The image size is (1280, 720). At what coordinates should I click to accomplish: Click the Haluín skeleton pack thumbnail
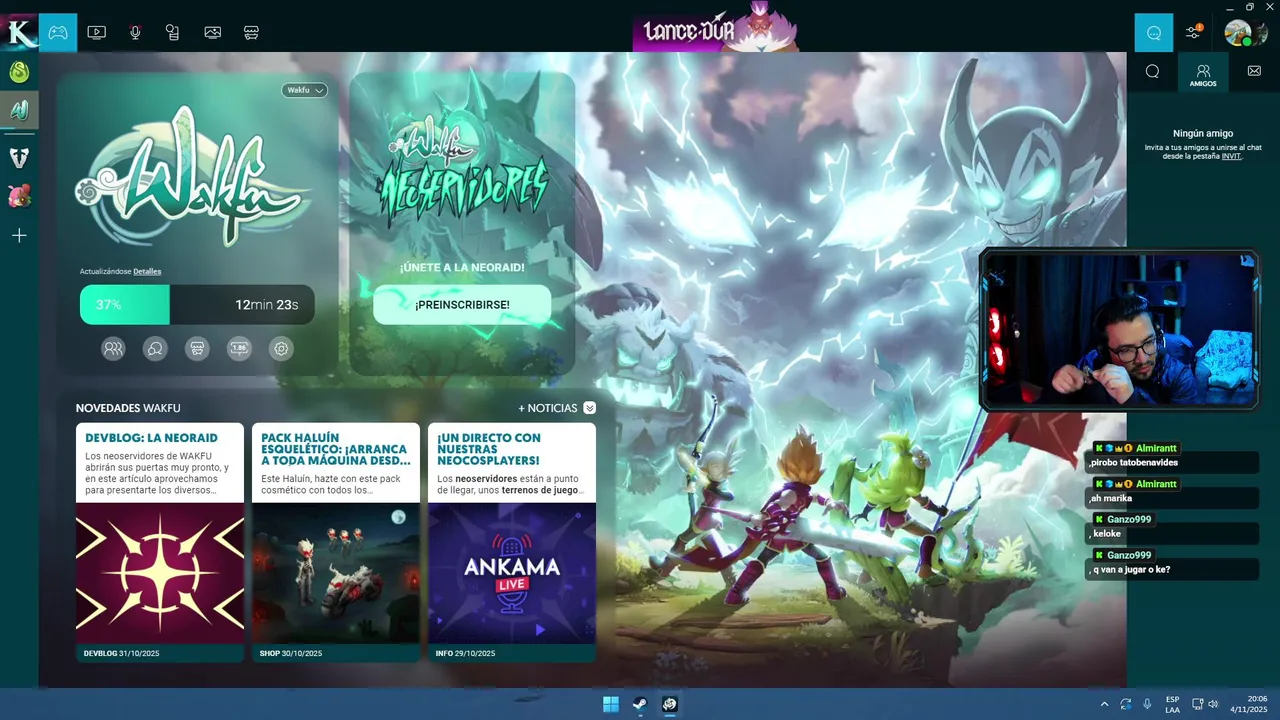pos(336,573)
